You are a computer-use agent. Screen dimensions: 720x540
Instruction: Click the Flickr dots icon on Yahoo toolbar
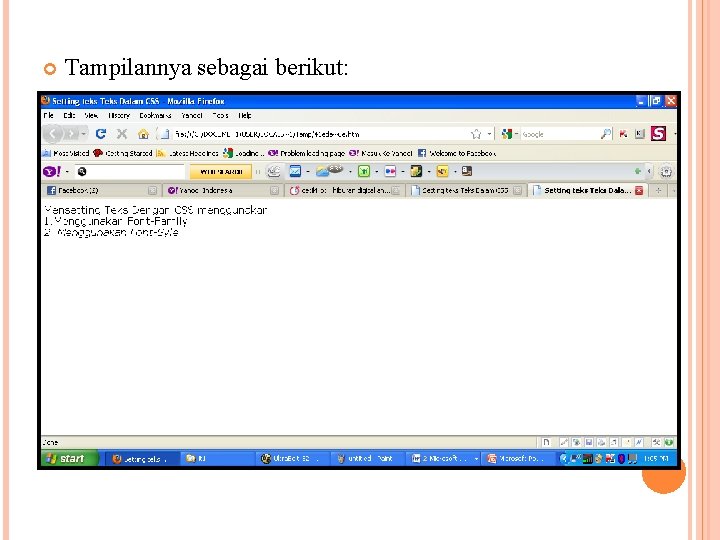[390, 171]
